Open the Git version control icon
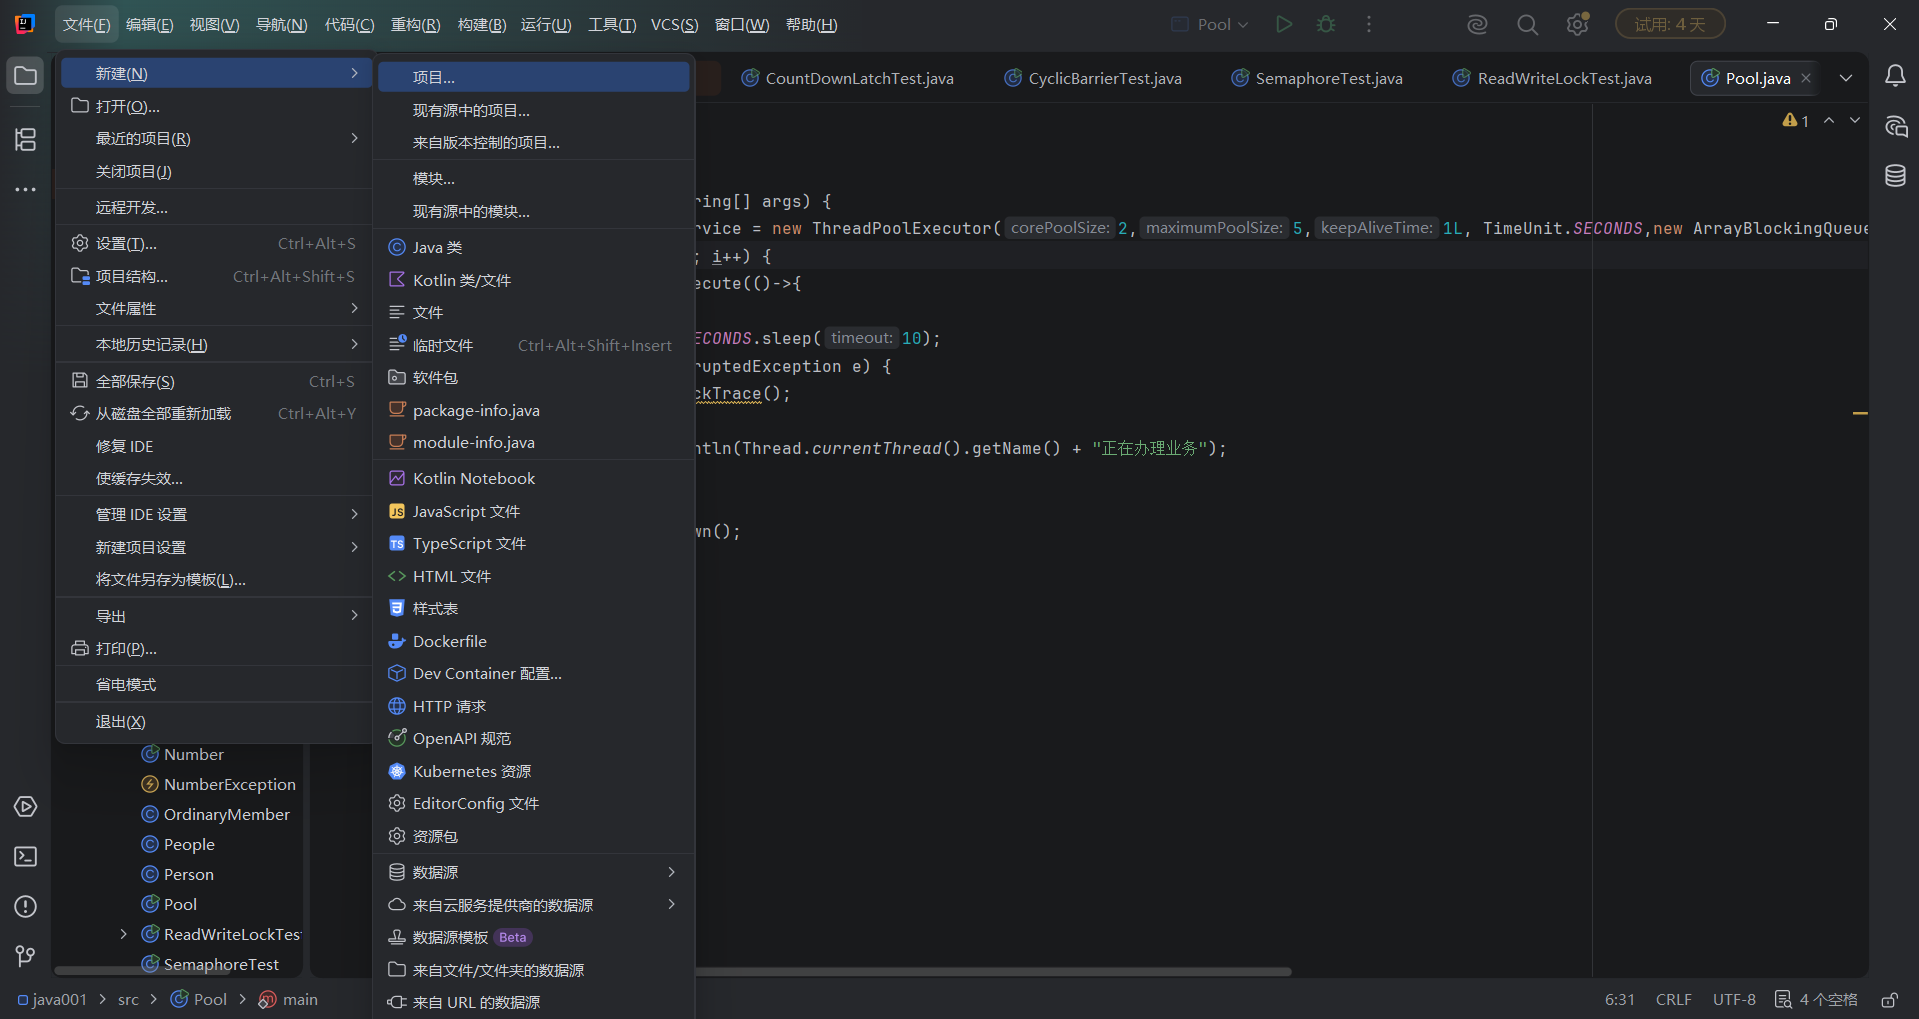 click(x=26, y=956)
